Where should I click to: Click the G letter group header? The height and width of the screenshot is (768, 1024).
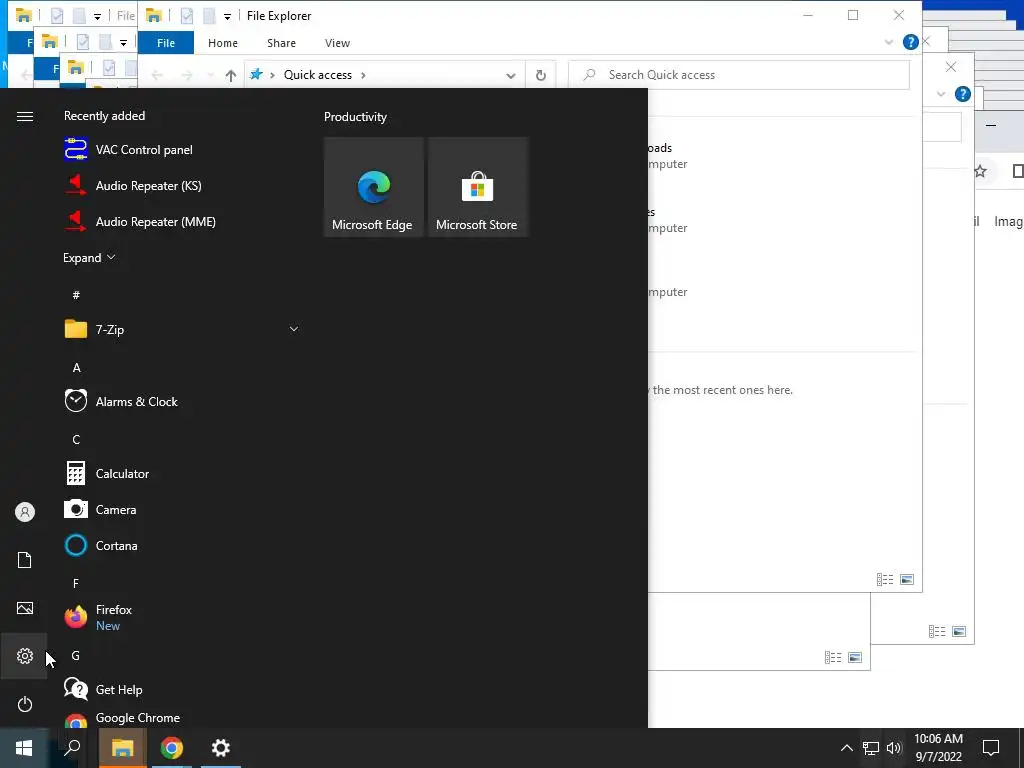76,655
